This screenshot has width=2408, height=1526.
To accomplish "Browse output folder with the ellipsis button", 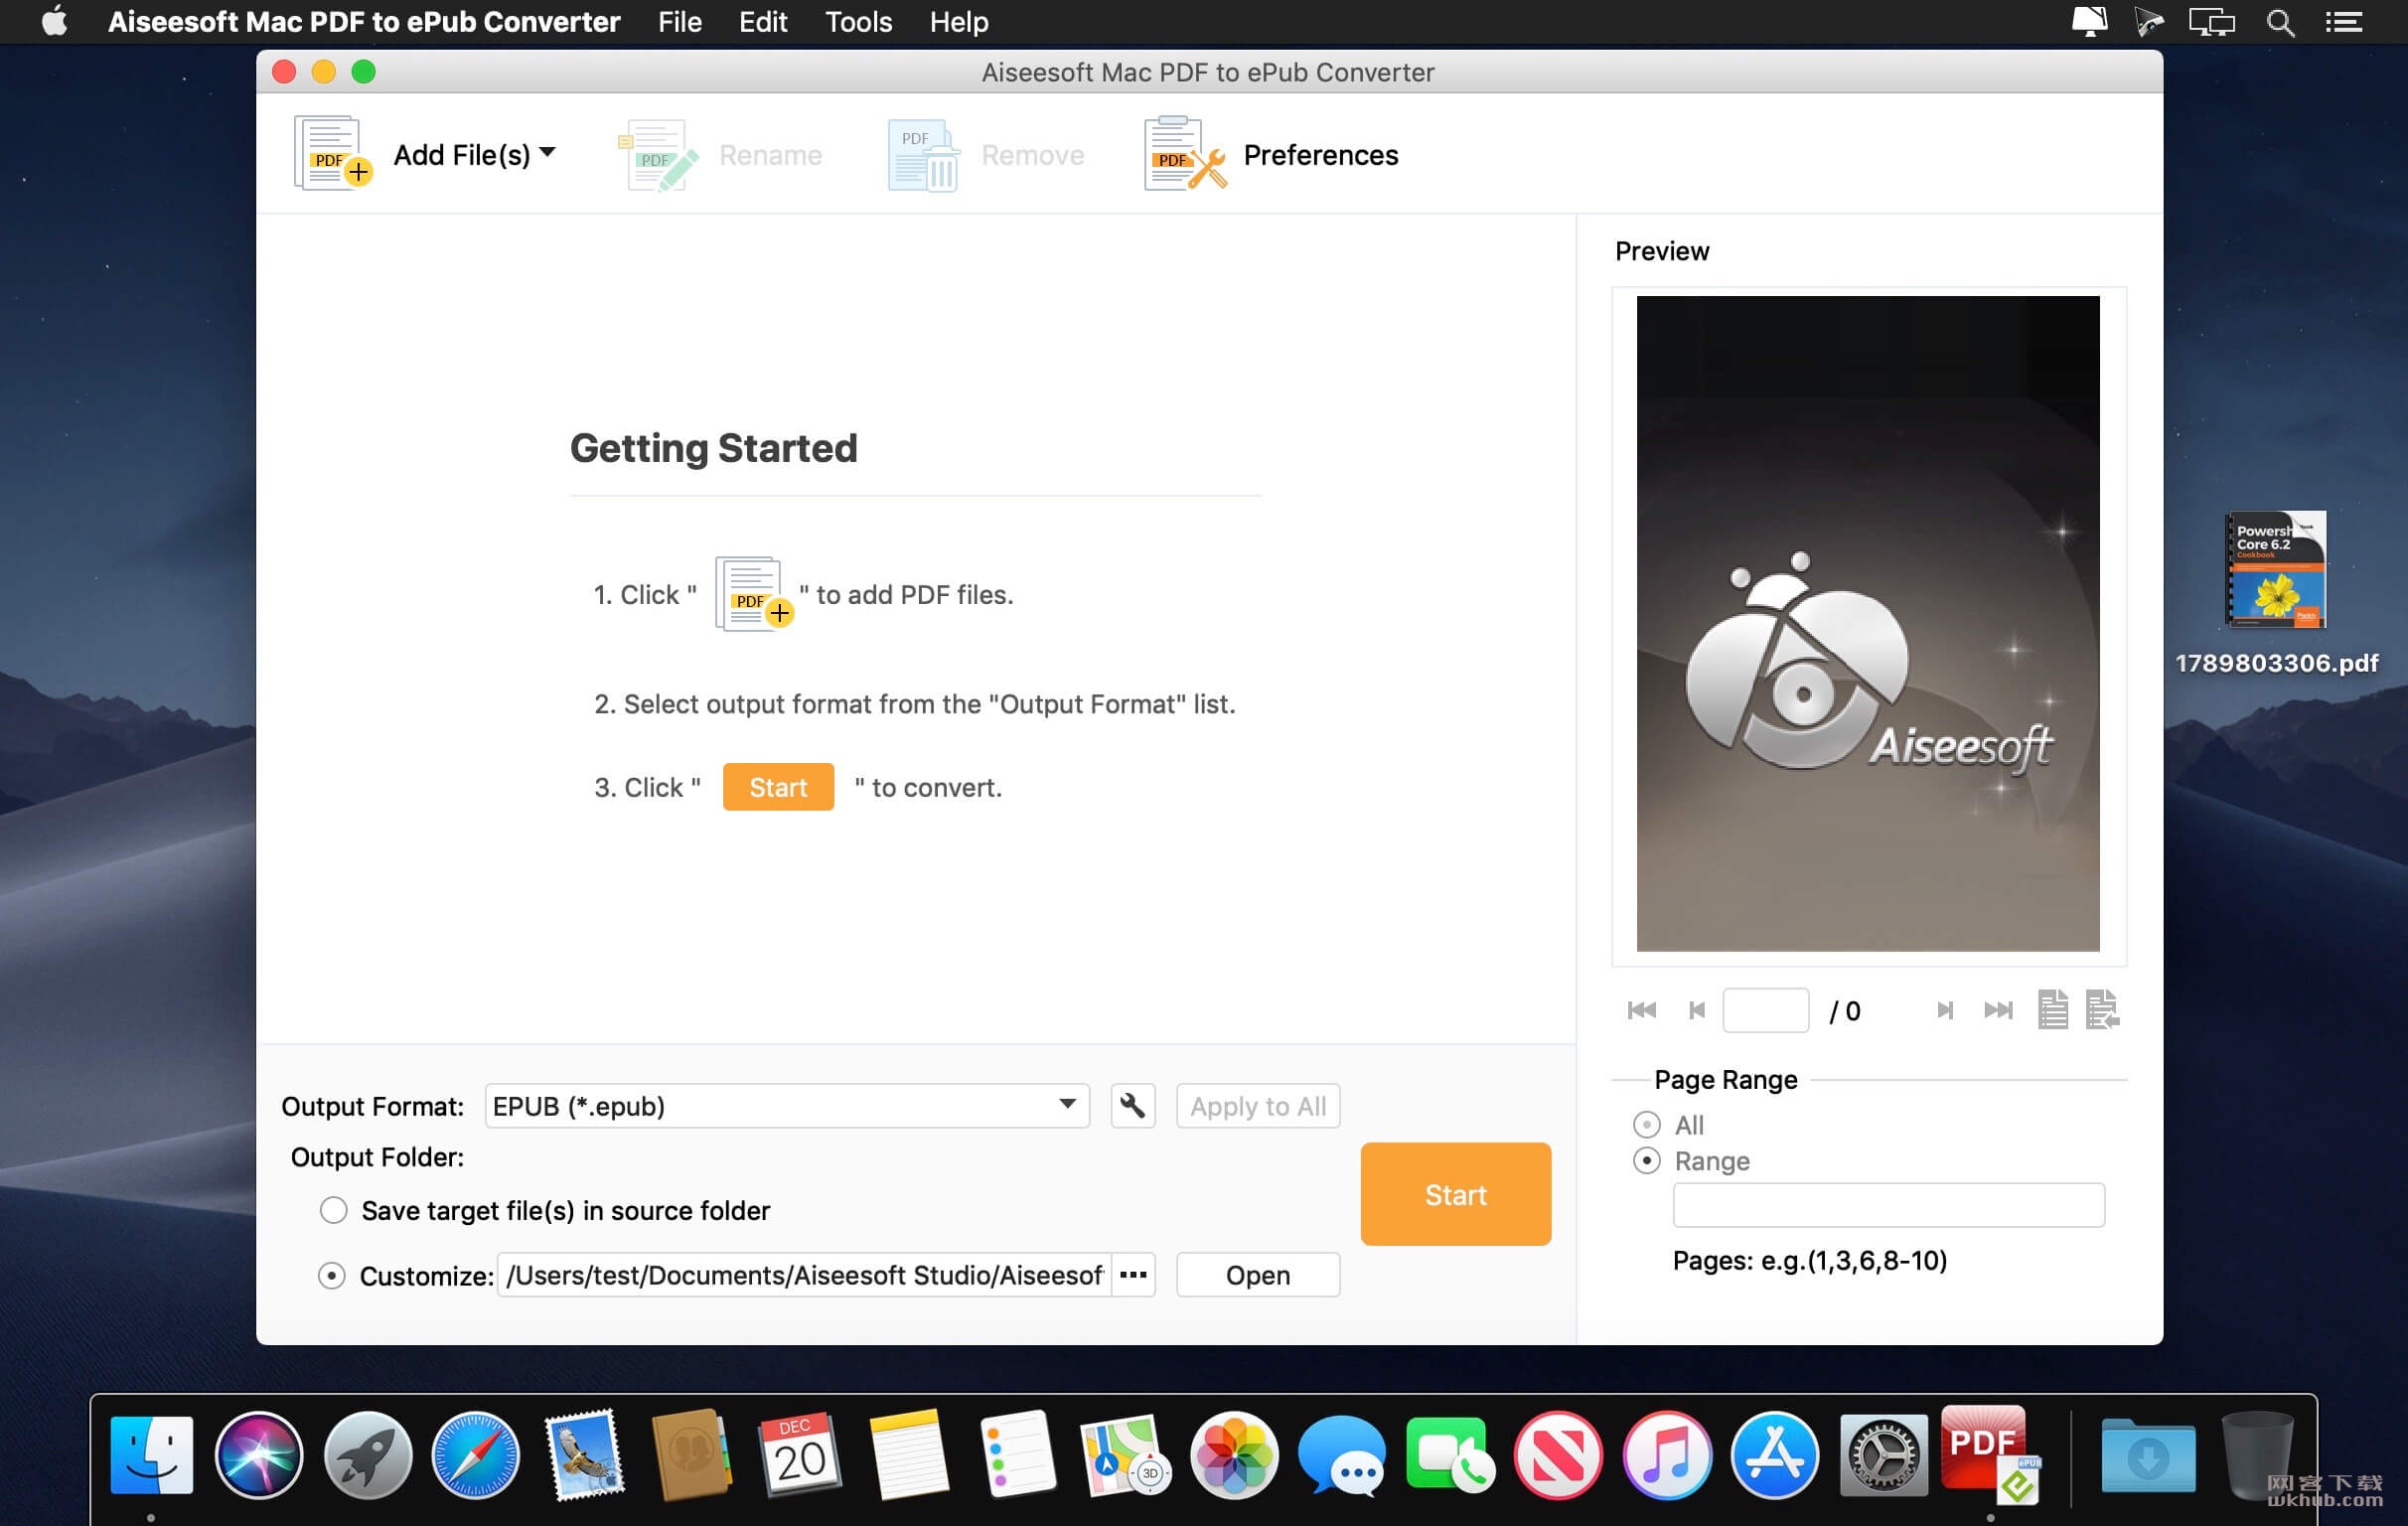I will [x=1133, y=1274].
